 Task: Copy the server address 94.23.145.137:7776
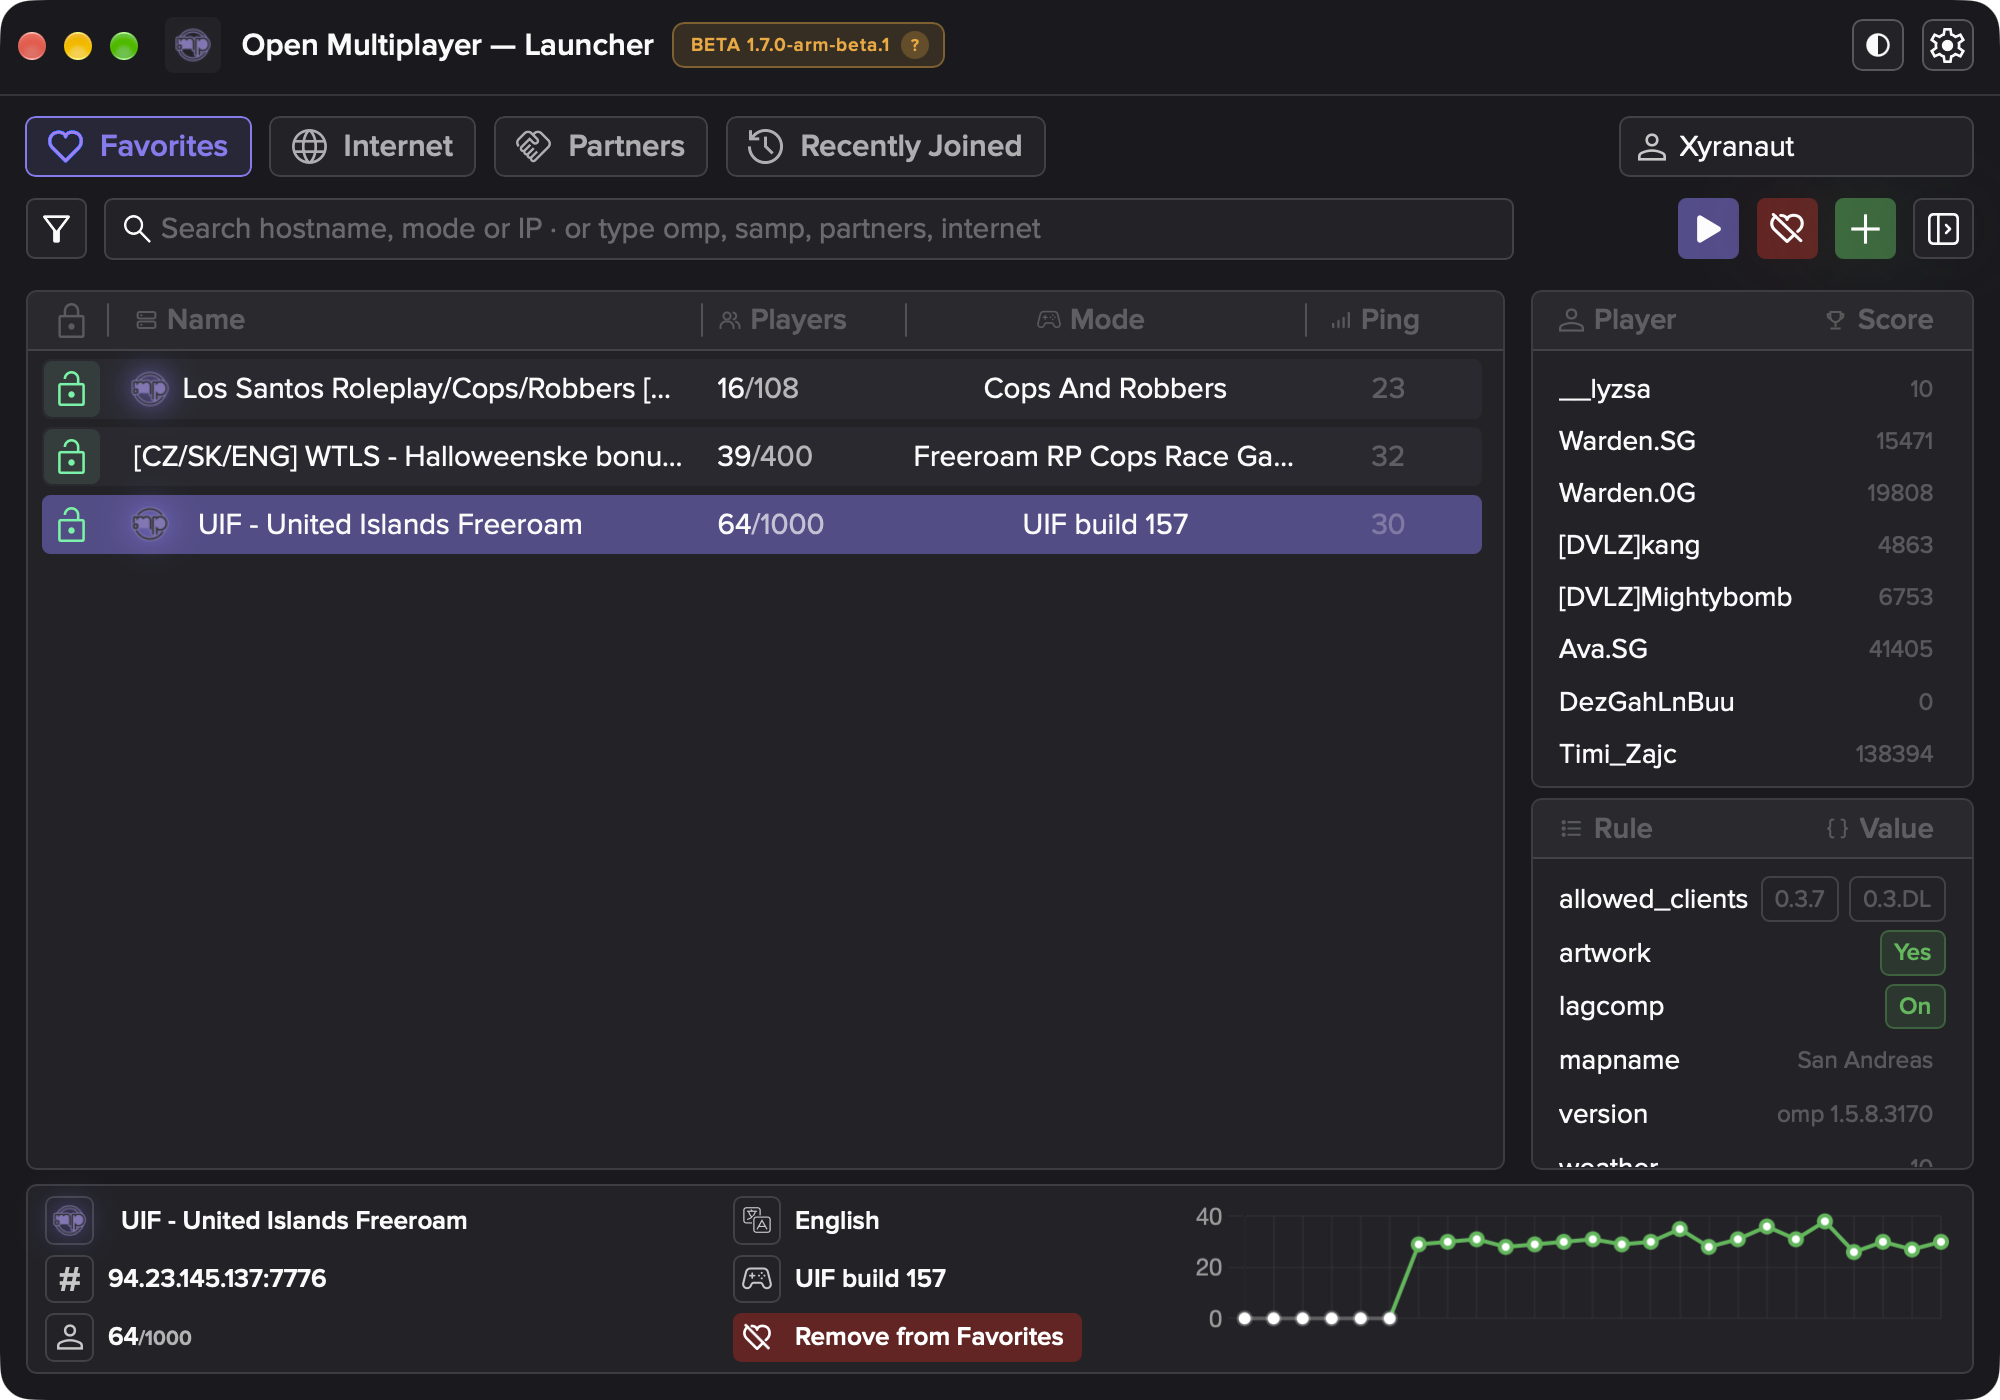[217, 1278]
